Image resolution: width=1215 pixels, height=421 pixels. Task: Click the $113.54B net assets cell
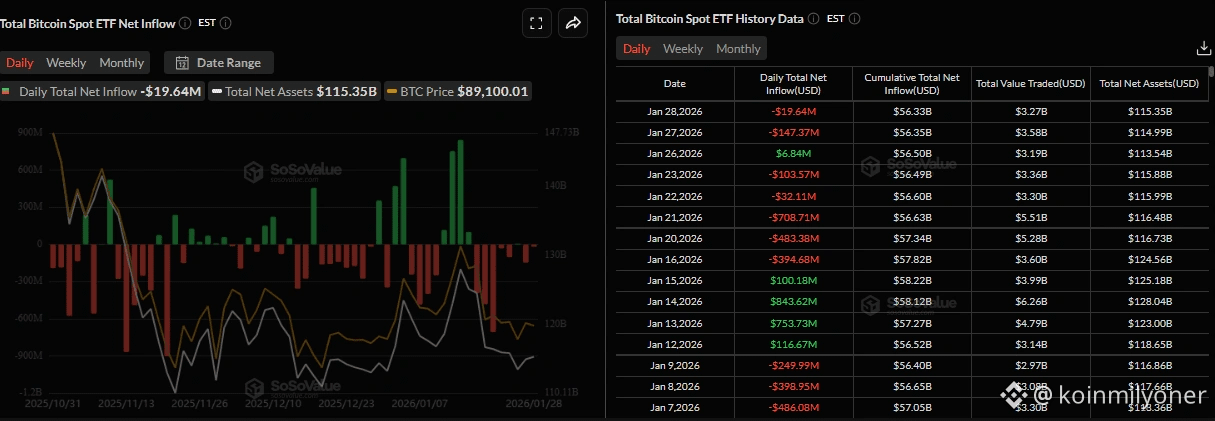coord(1150,153)
